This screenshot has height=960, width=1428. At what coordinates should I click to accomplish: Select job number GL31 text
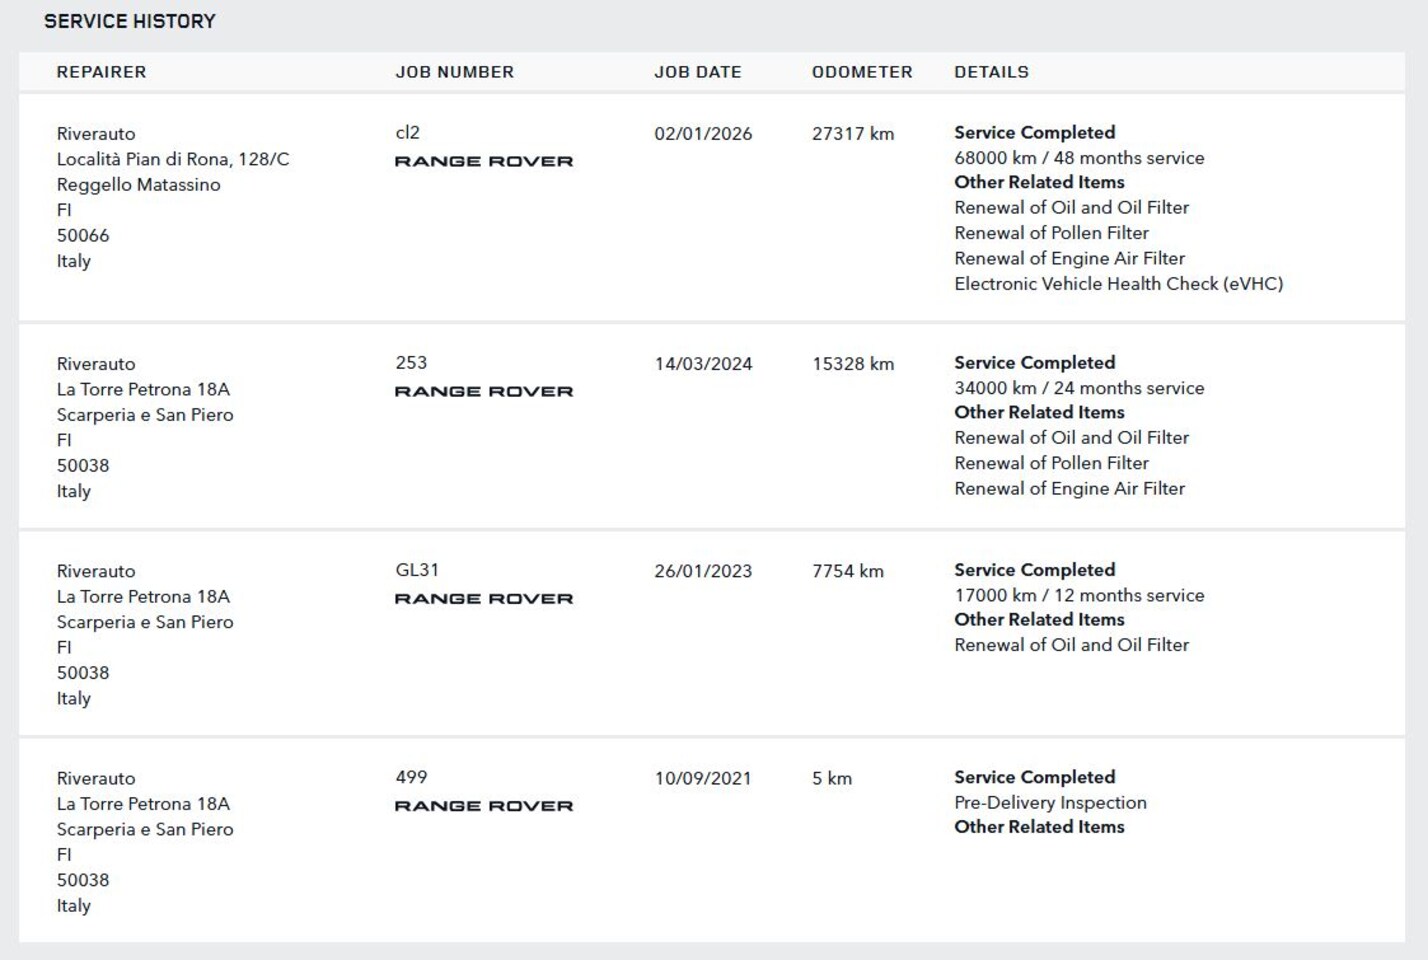tap(417, 570)
